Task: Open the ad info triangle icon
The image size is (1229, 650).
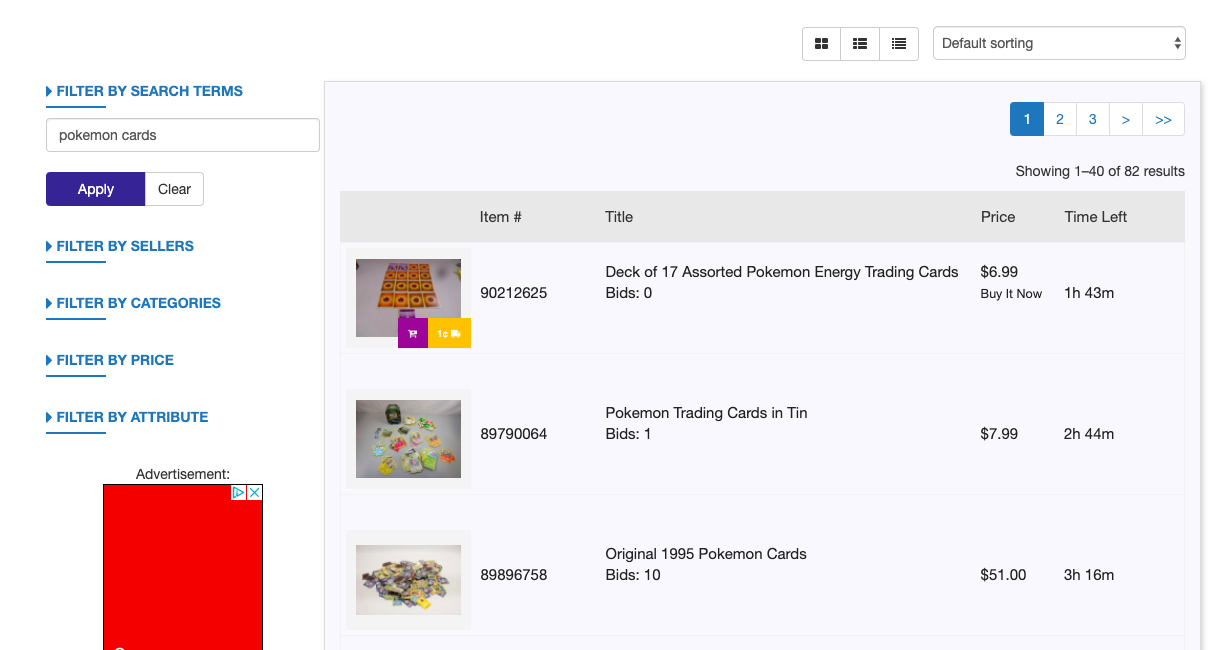Action: [x=238, y=492]
